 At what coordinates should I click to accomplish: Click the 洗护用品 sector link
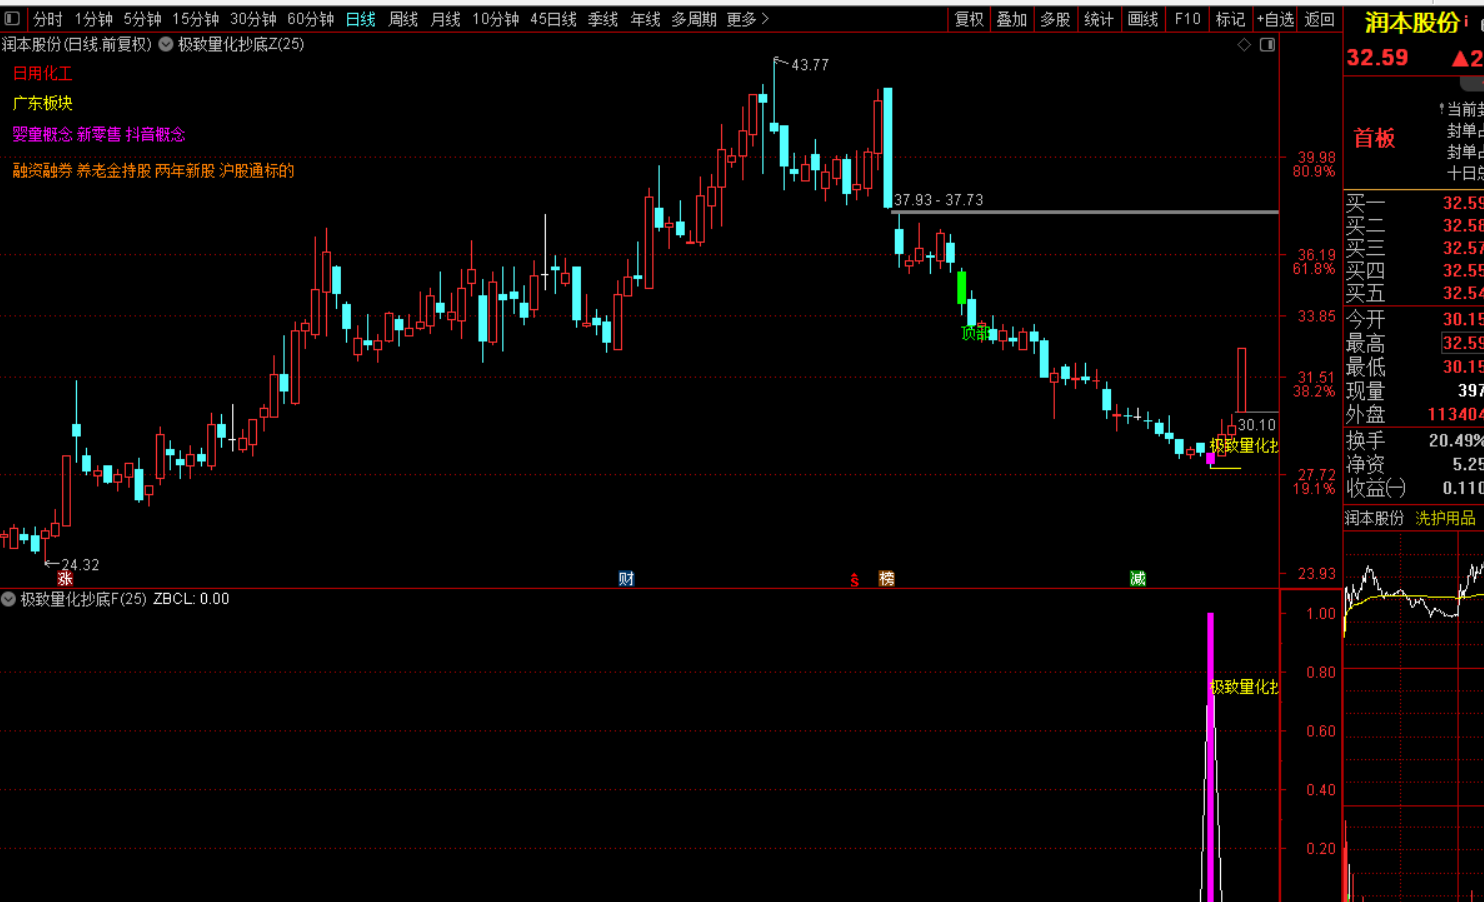pos(1445,518)
